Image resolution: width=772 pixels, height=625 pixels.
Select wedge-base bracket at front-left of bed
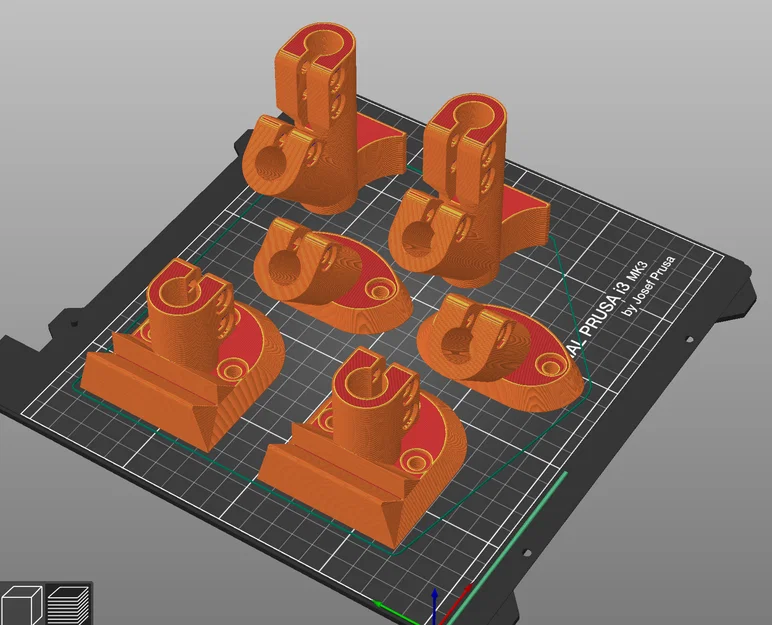(x=182, y=355)
